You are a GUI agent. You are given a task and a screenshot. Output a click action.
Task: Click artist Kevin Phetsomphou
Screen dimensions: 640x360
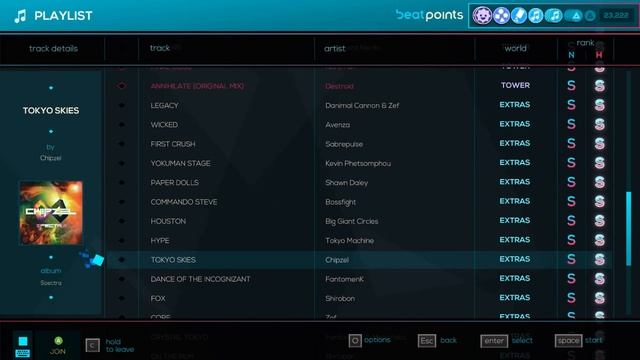point(358,164)
